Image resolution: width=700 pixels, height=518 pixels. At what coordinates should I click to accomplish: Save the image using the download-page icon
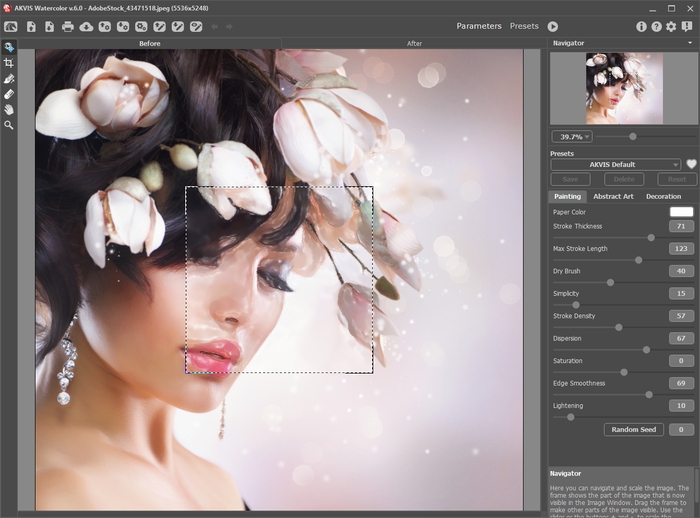50,27
